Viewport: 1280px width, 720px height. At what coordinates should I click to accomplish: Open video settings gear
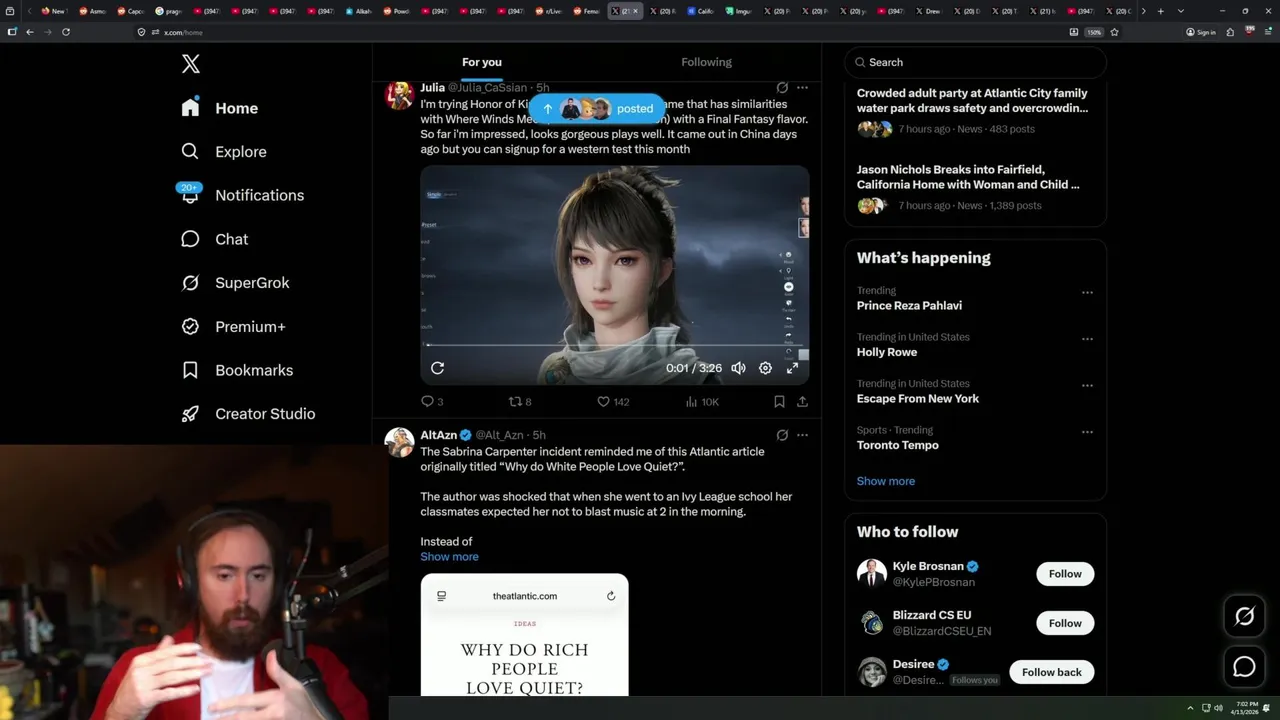[765, 368]
